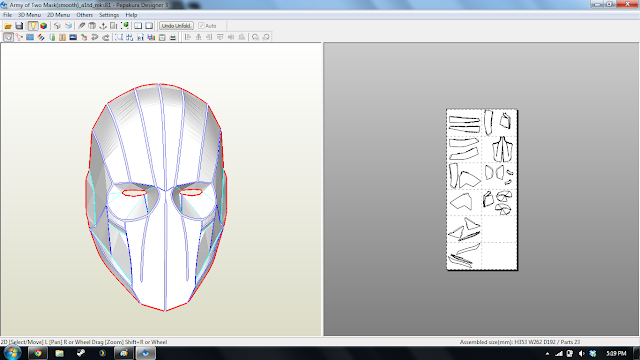Screen dimensions: 640x360
Task: Click the landscape image icon
Action: point(73,37)
